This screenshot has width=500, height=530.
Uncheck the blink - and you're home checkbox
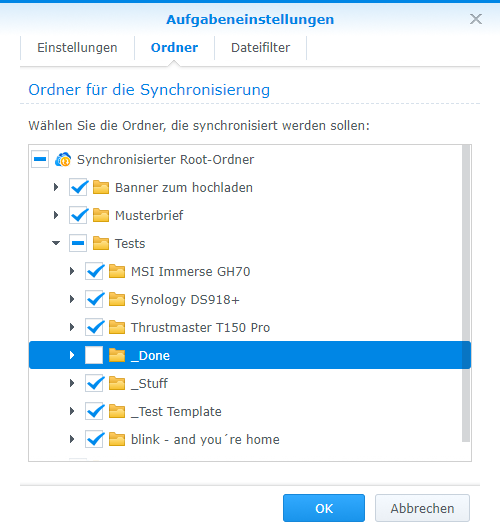coord(94,439)
